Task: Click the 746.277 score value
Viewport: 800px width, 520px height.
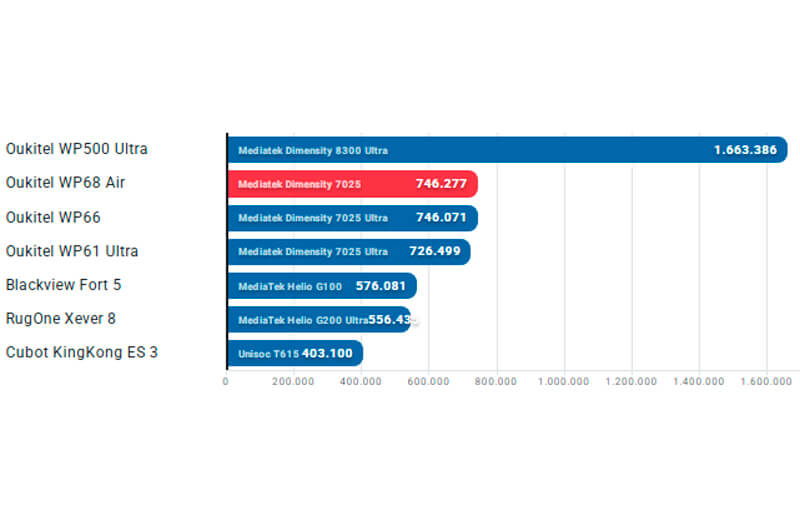Action: coord(441,183)
